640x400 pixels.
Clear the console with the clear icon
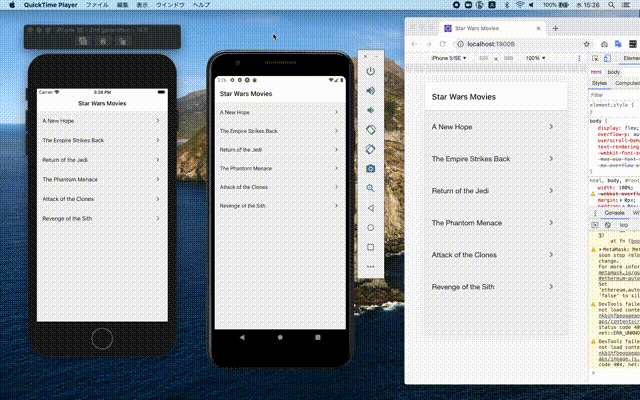pyautogui.click(x=608, y=225)
